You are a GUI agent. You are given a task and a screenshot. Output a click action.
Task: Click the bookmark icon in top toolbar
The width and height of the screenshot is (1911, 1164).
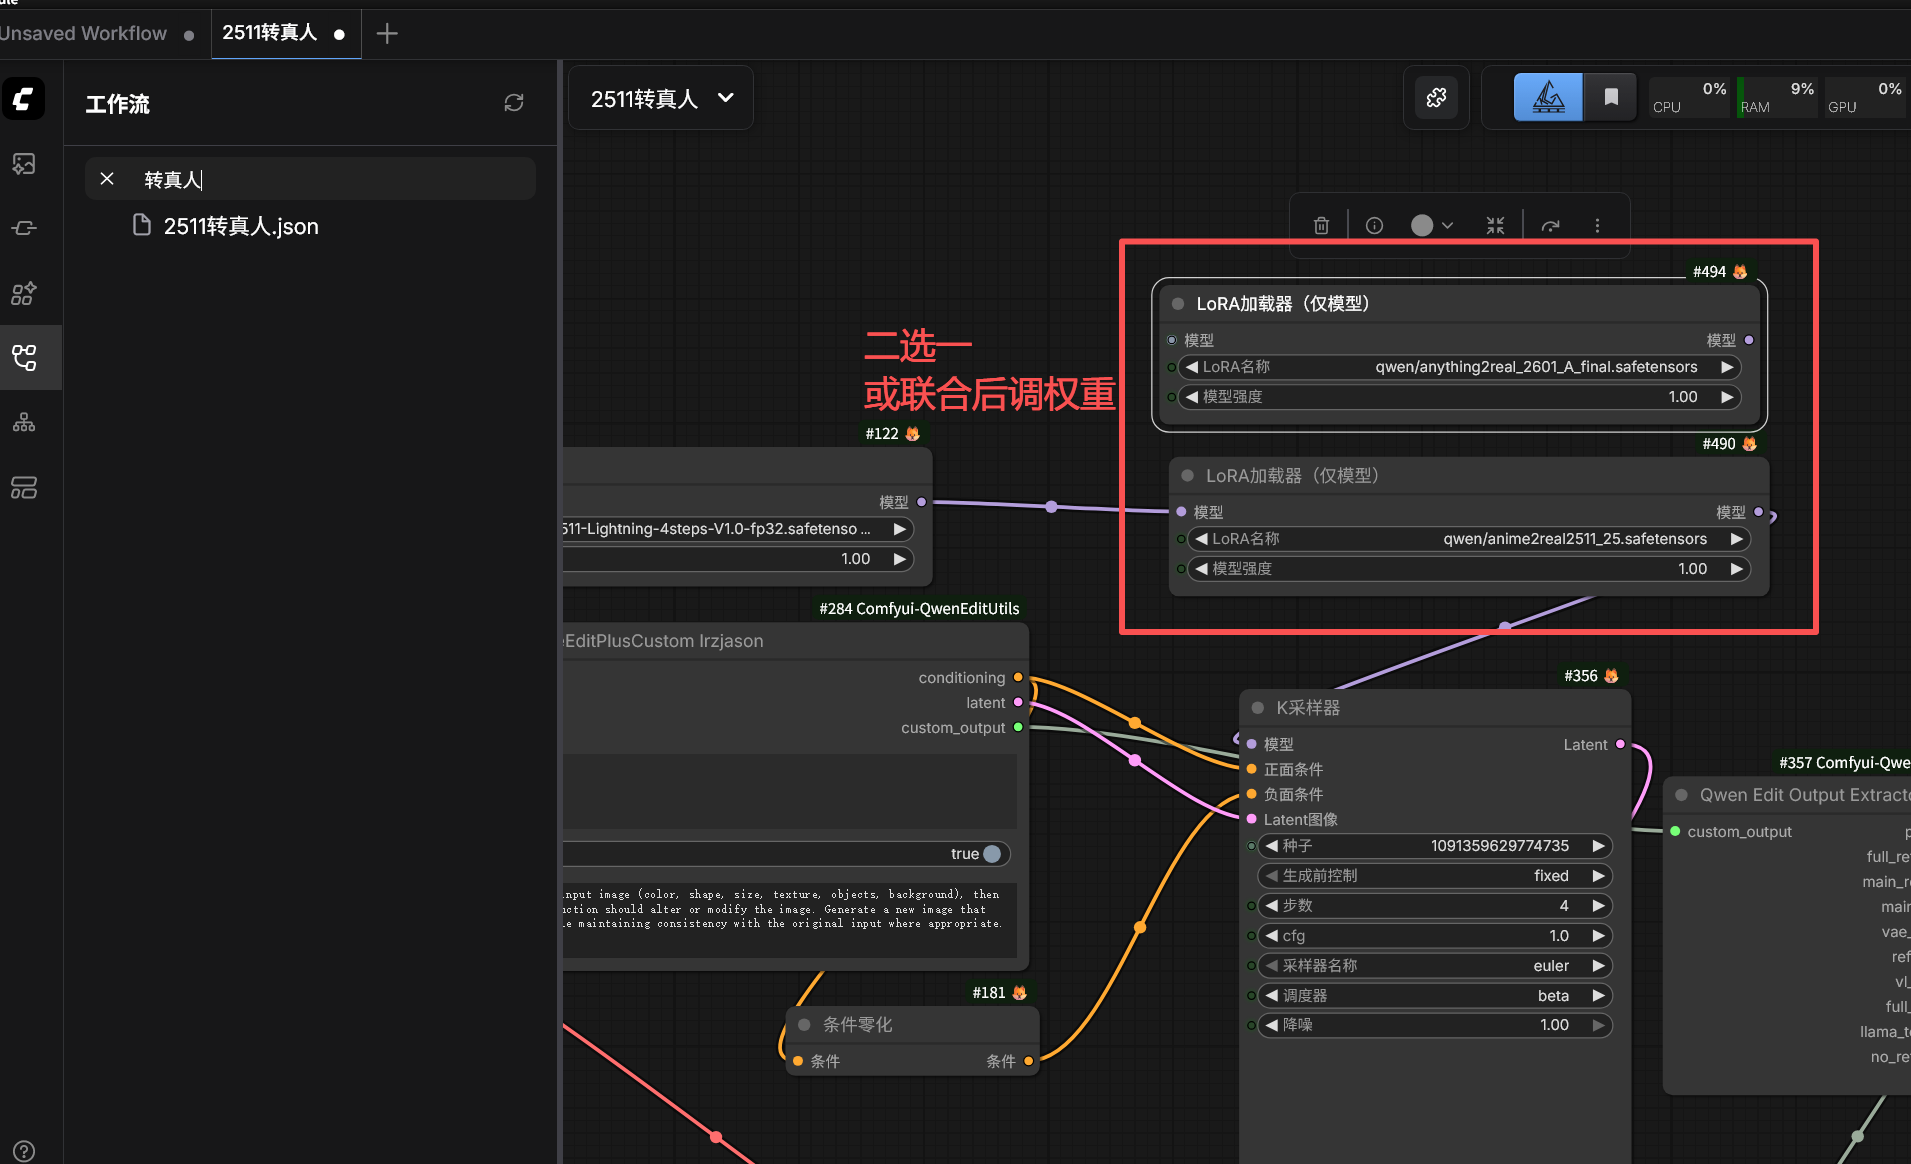point(1611,97)
